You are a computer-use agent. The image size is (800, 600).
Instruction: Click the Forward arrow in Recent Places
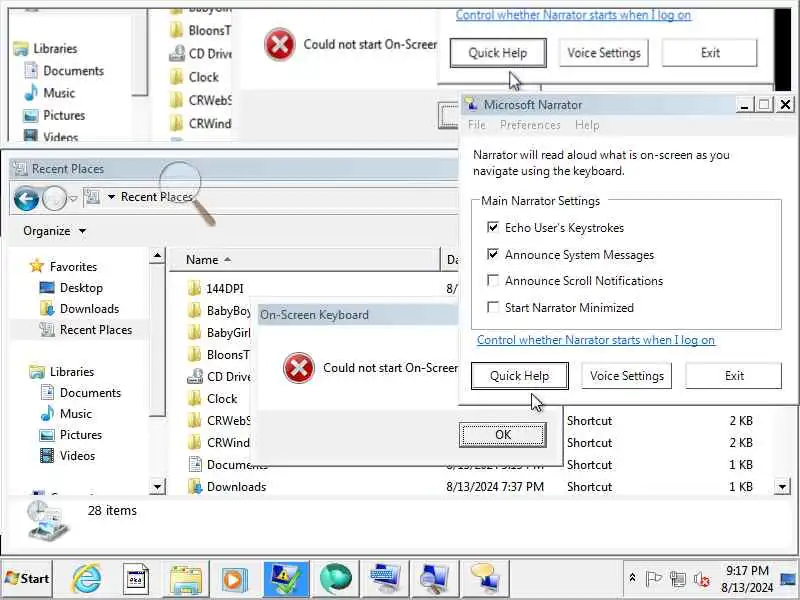54,198
